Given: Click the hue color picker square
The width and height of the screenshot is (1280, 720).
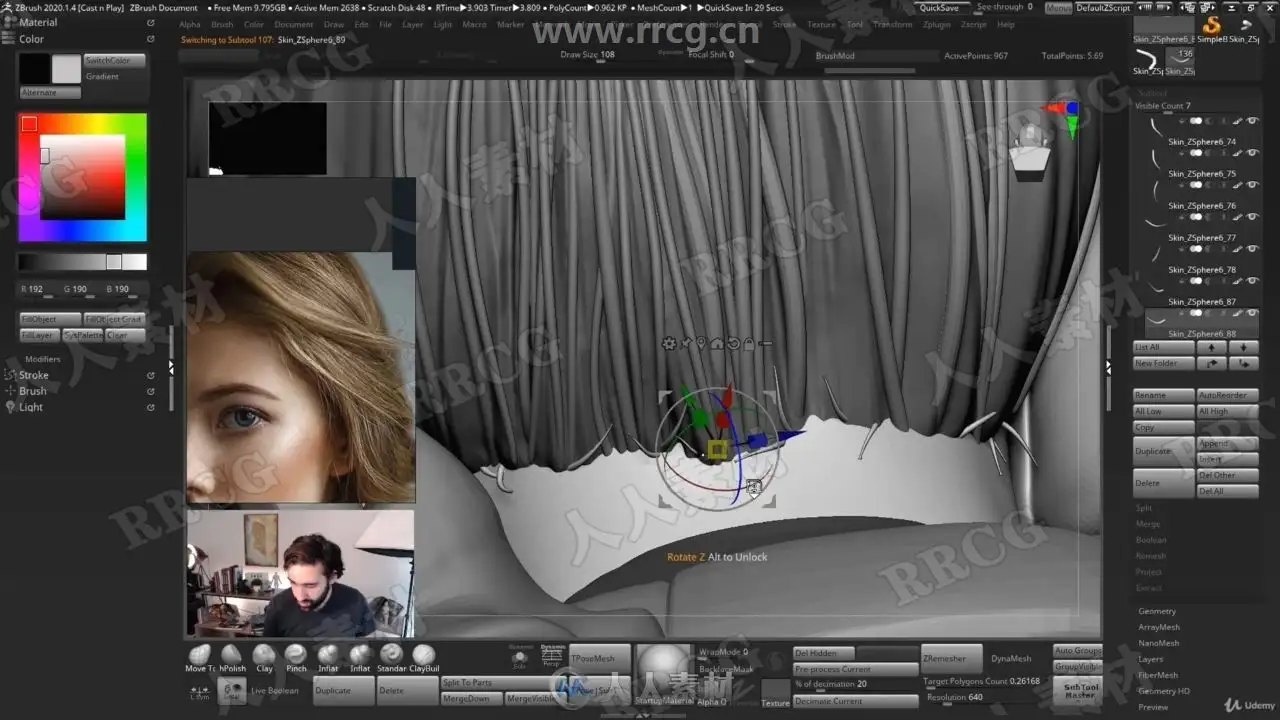Looking at the screenshot, I should coord(82,178).
